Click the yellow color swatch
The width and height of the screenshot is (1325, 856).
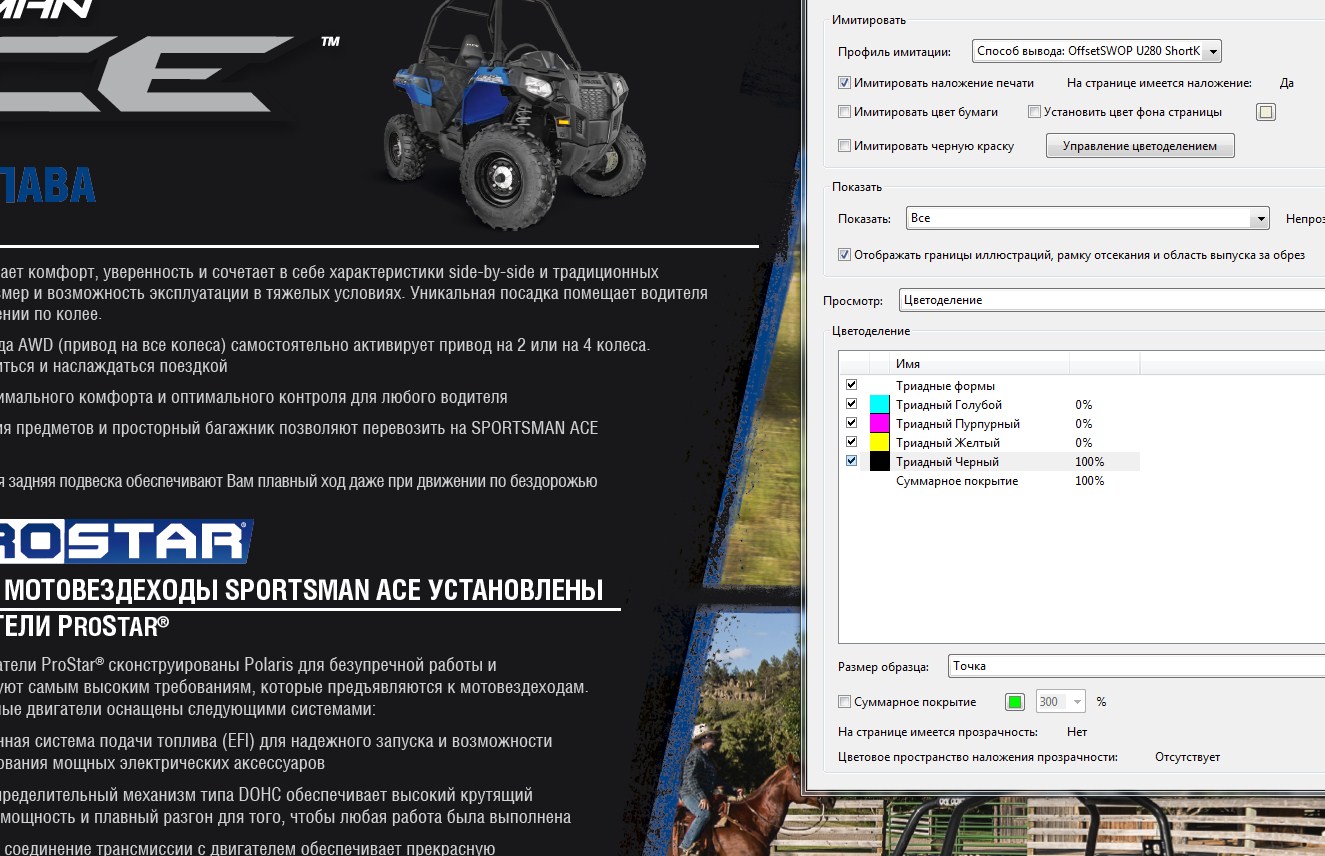pyautogui.click(x=880, y=442)
